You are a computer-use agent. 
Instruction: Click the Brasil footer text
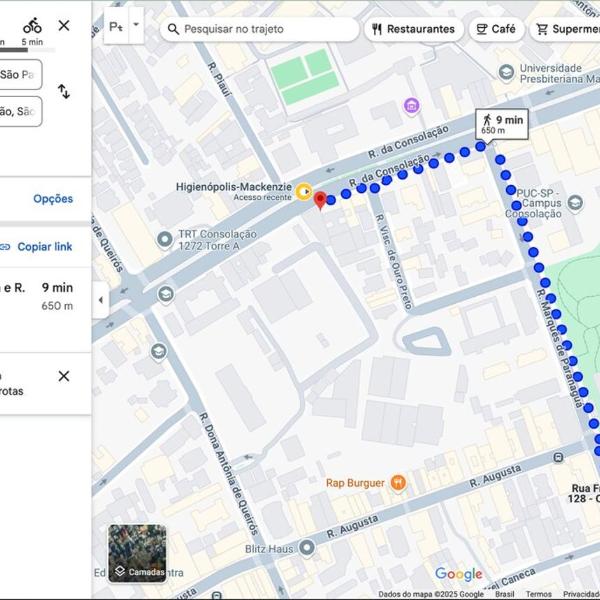coord(505,594)
